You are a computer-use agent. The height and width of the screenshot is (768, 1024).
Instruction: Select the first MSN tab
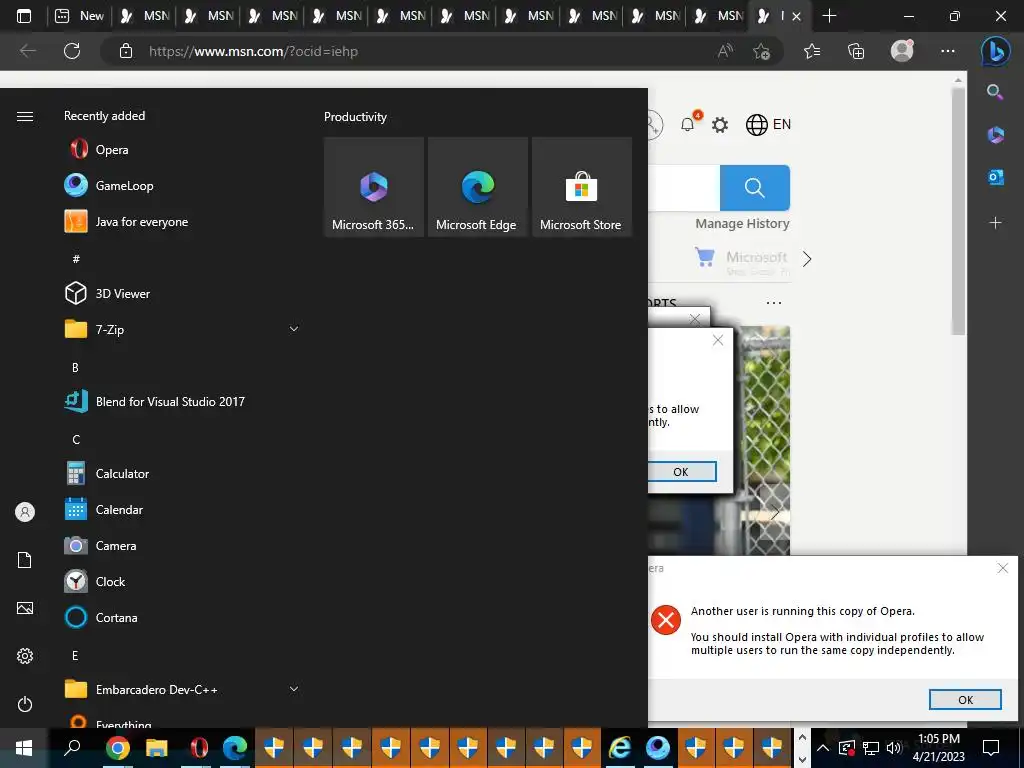click(145, 16)
